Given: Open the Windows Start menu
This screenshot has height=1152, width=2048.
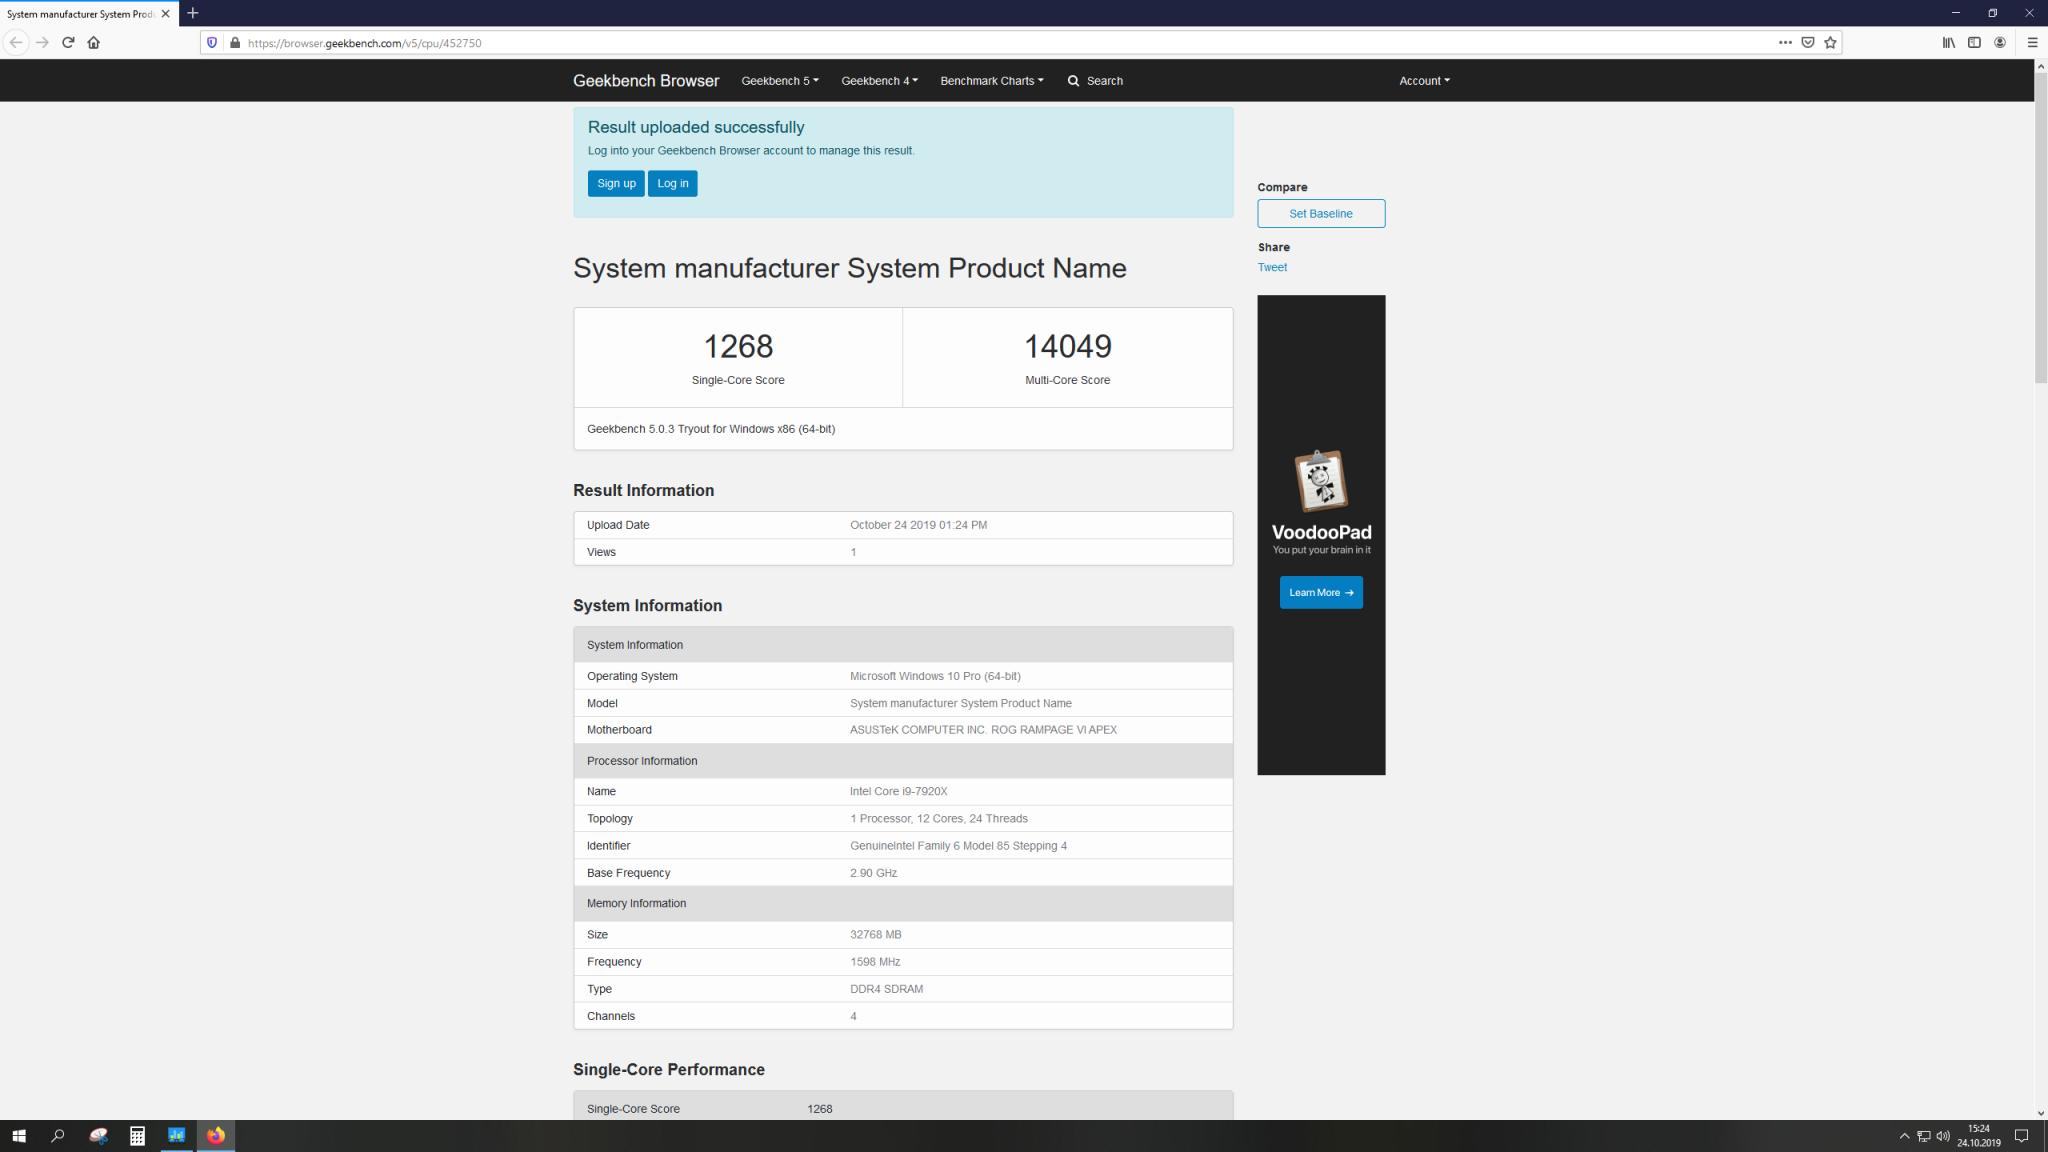Looking at the screenshot, I should [x=18, y=1136].
